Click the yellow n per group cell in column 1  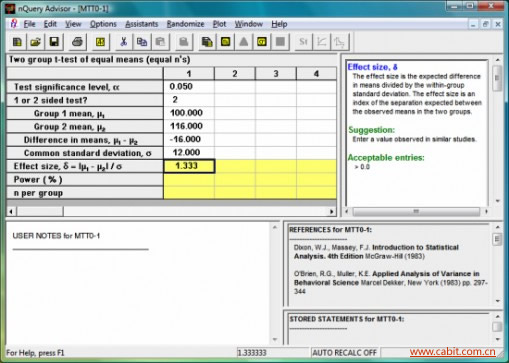(x=189, y=193)
